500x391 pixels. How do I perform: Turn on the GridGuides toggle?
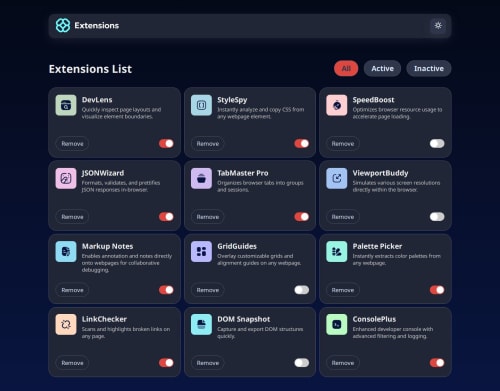coord(302,290)
